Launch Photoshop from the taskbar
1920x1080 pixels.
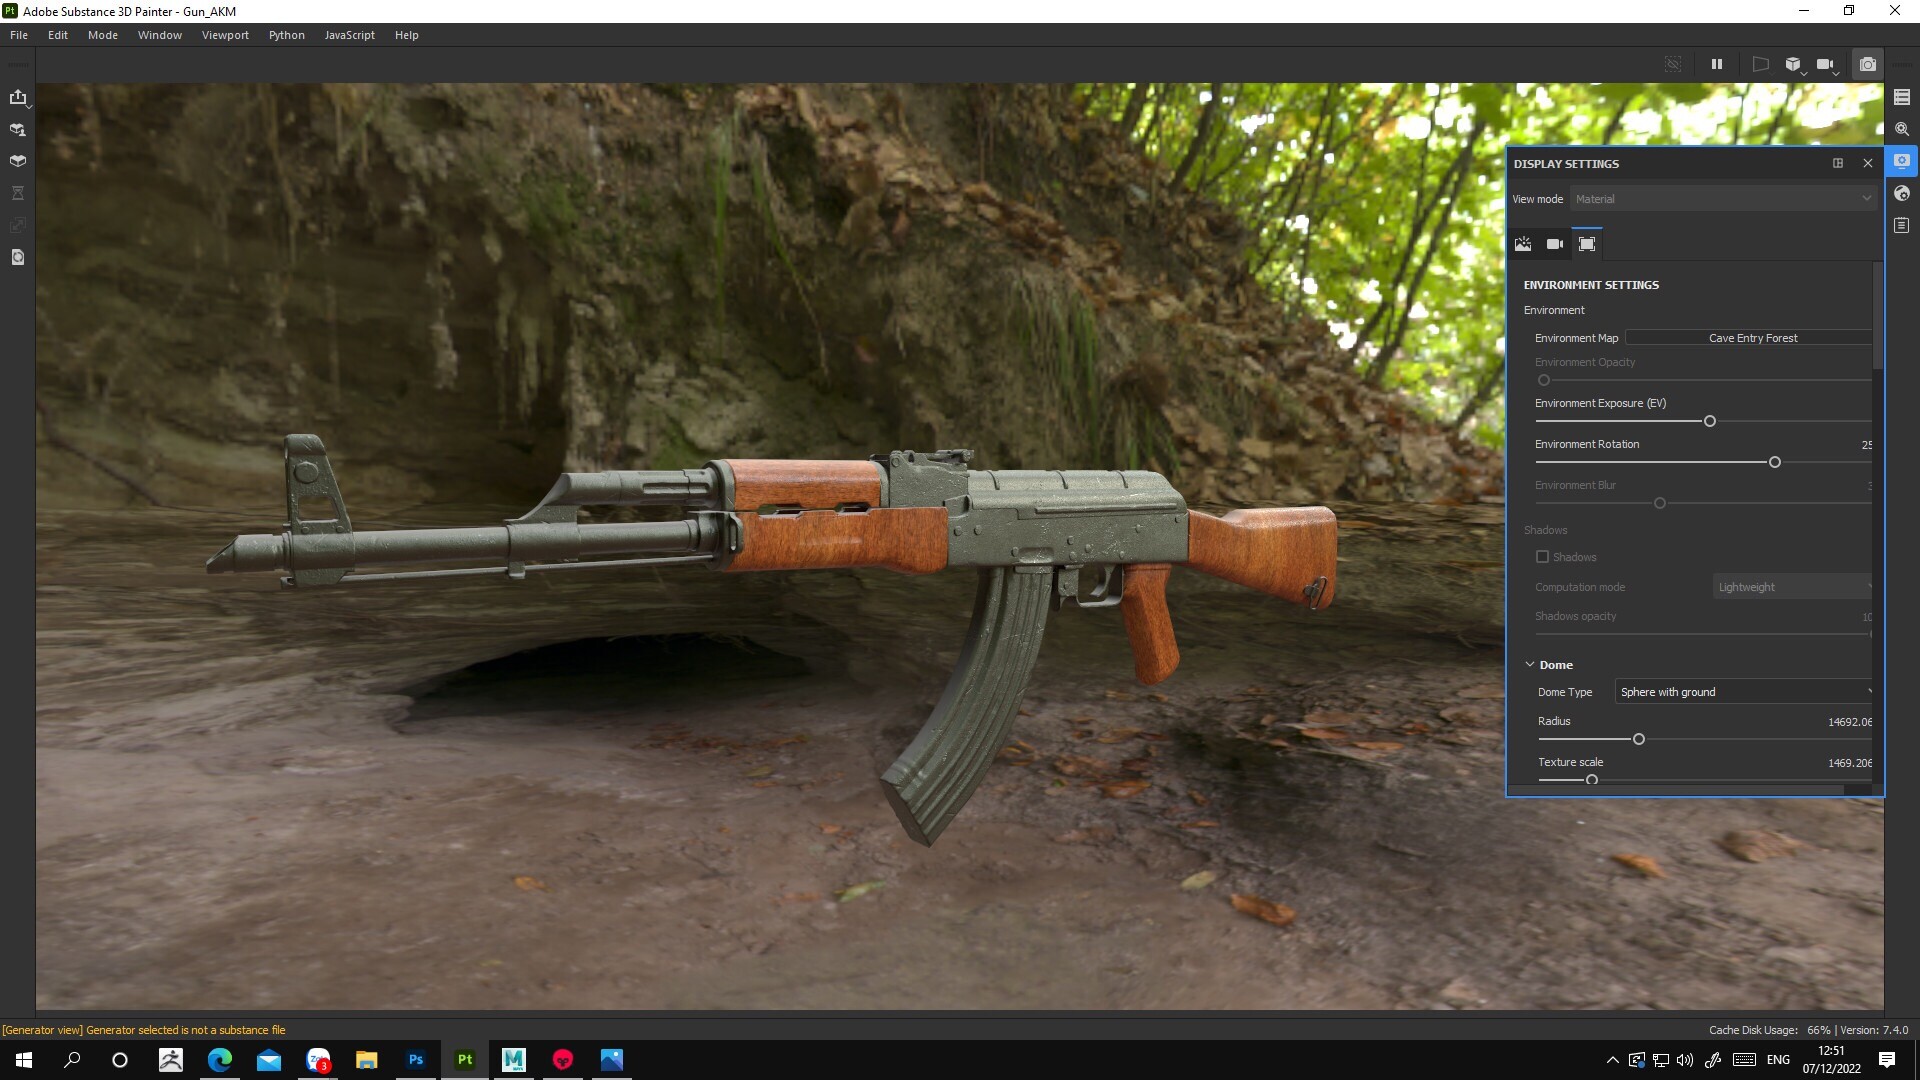point(416,1059)
